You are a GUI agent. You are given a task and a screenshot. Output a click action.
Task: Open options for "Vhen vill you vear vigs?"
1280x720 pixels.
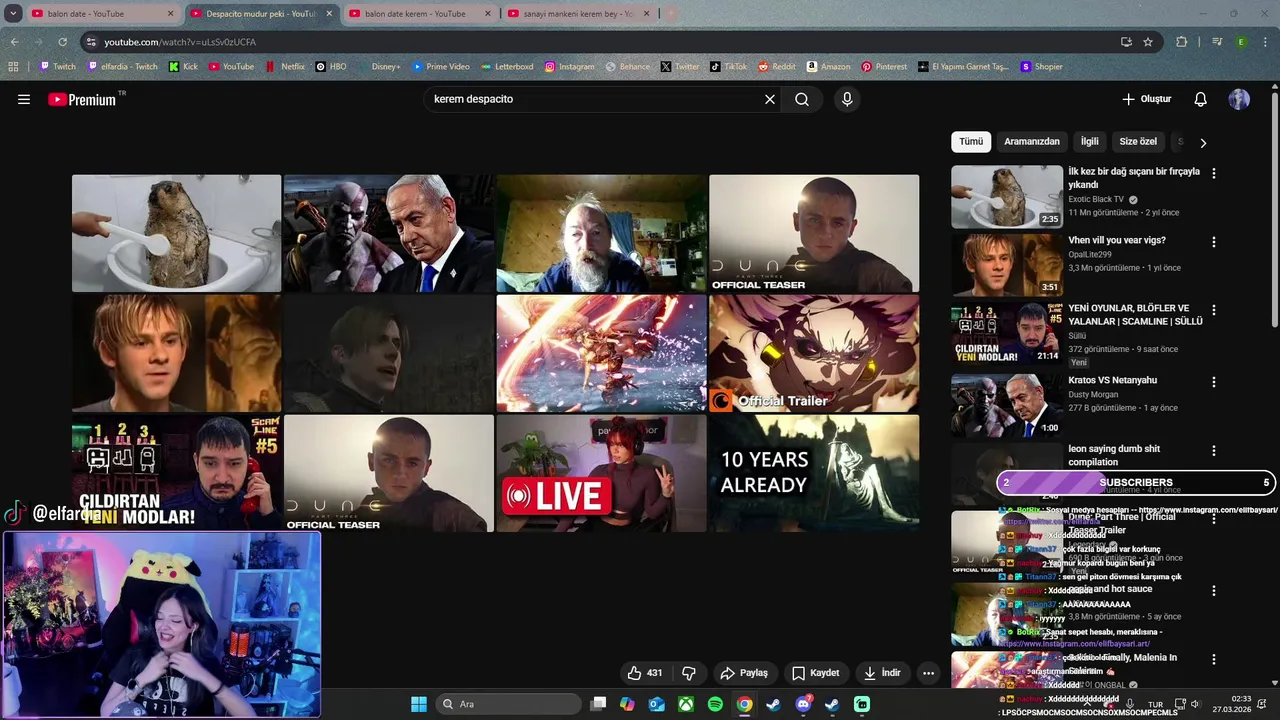tap(1214, 242)
